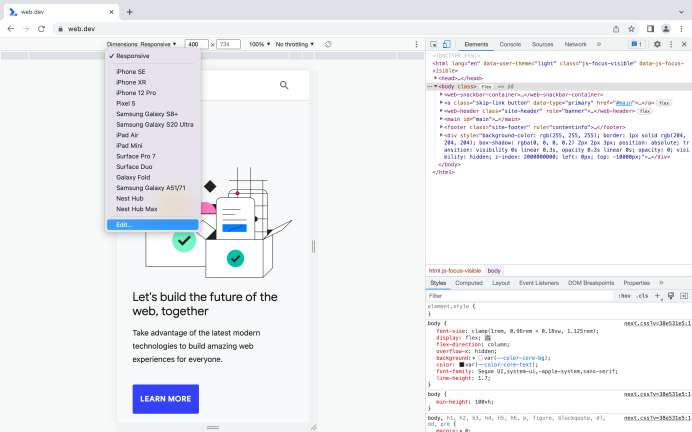Open the Chrome profile avatar
Viewport: 692px width, 432px height.
click(x=666, y=29)
